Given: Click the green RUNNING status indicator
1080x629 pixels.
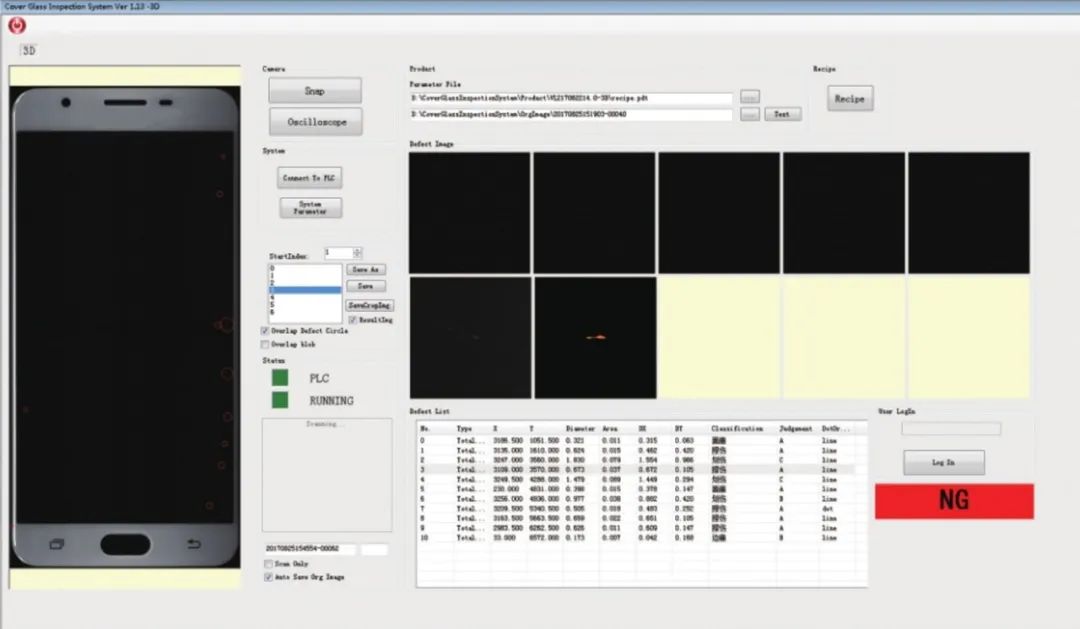Looking at the screenshot, I should coord(280,400).
